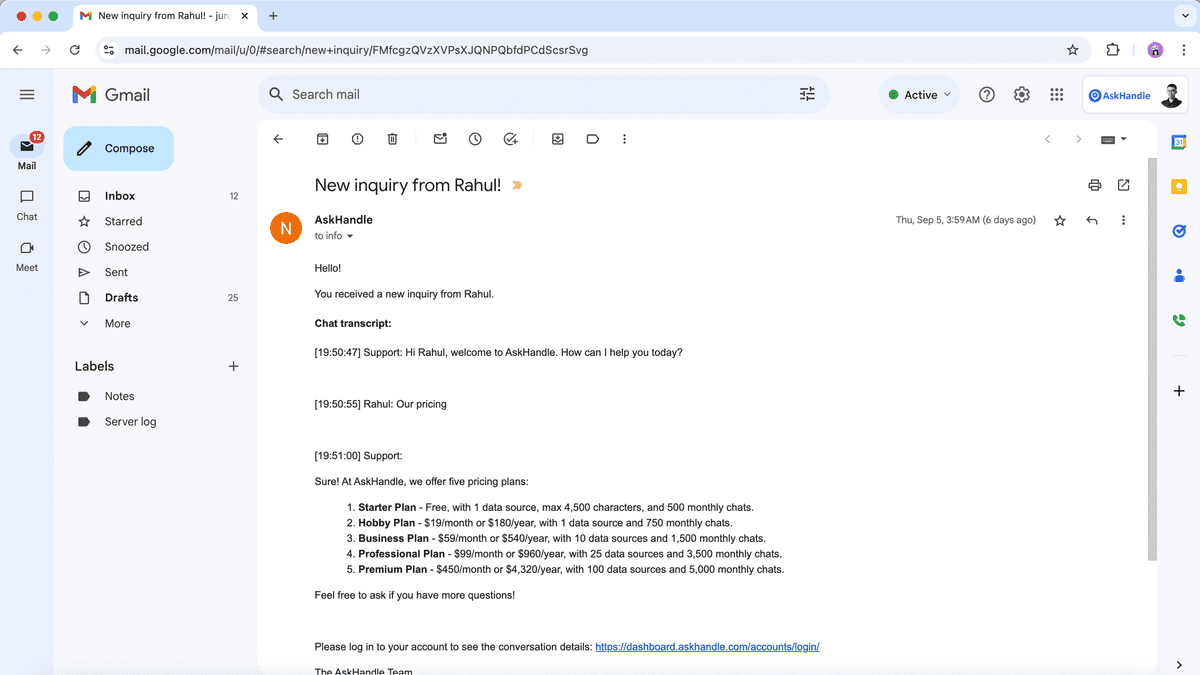Viewport: 1200px width, 675px height.
Task: Star the AskHandle message
Action: tap(1060, 220)
